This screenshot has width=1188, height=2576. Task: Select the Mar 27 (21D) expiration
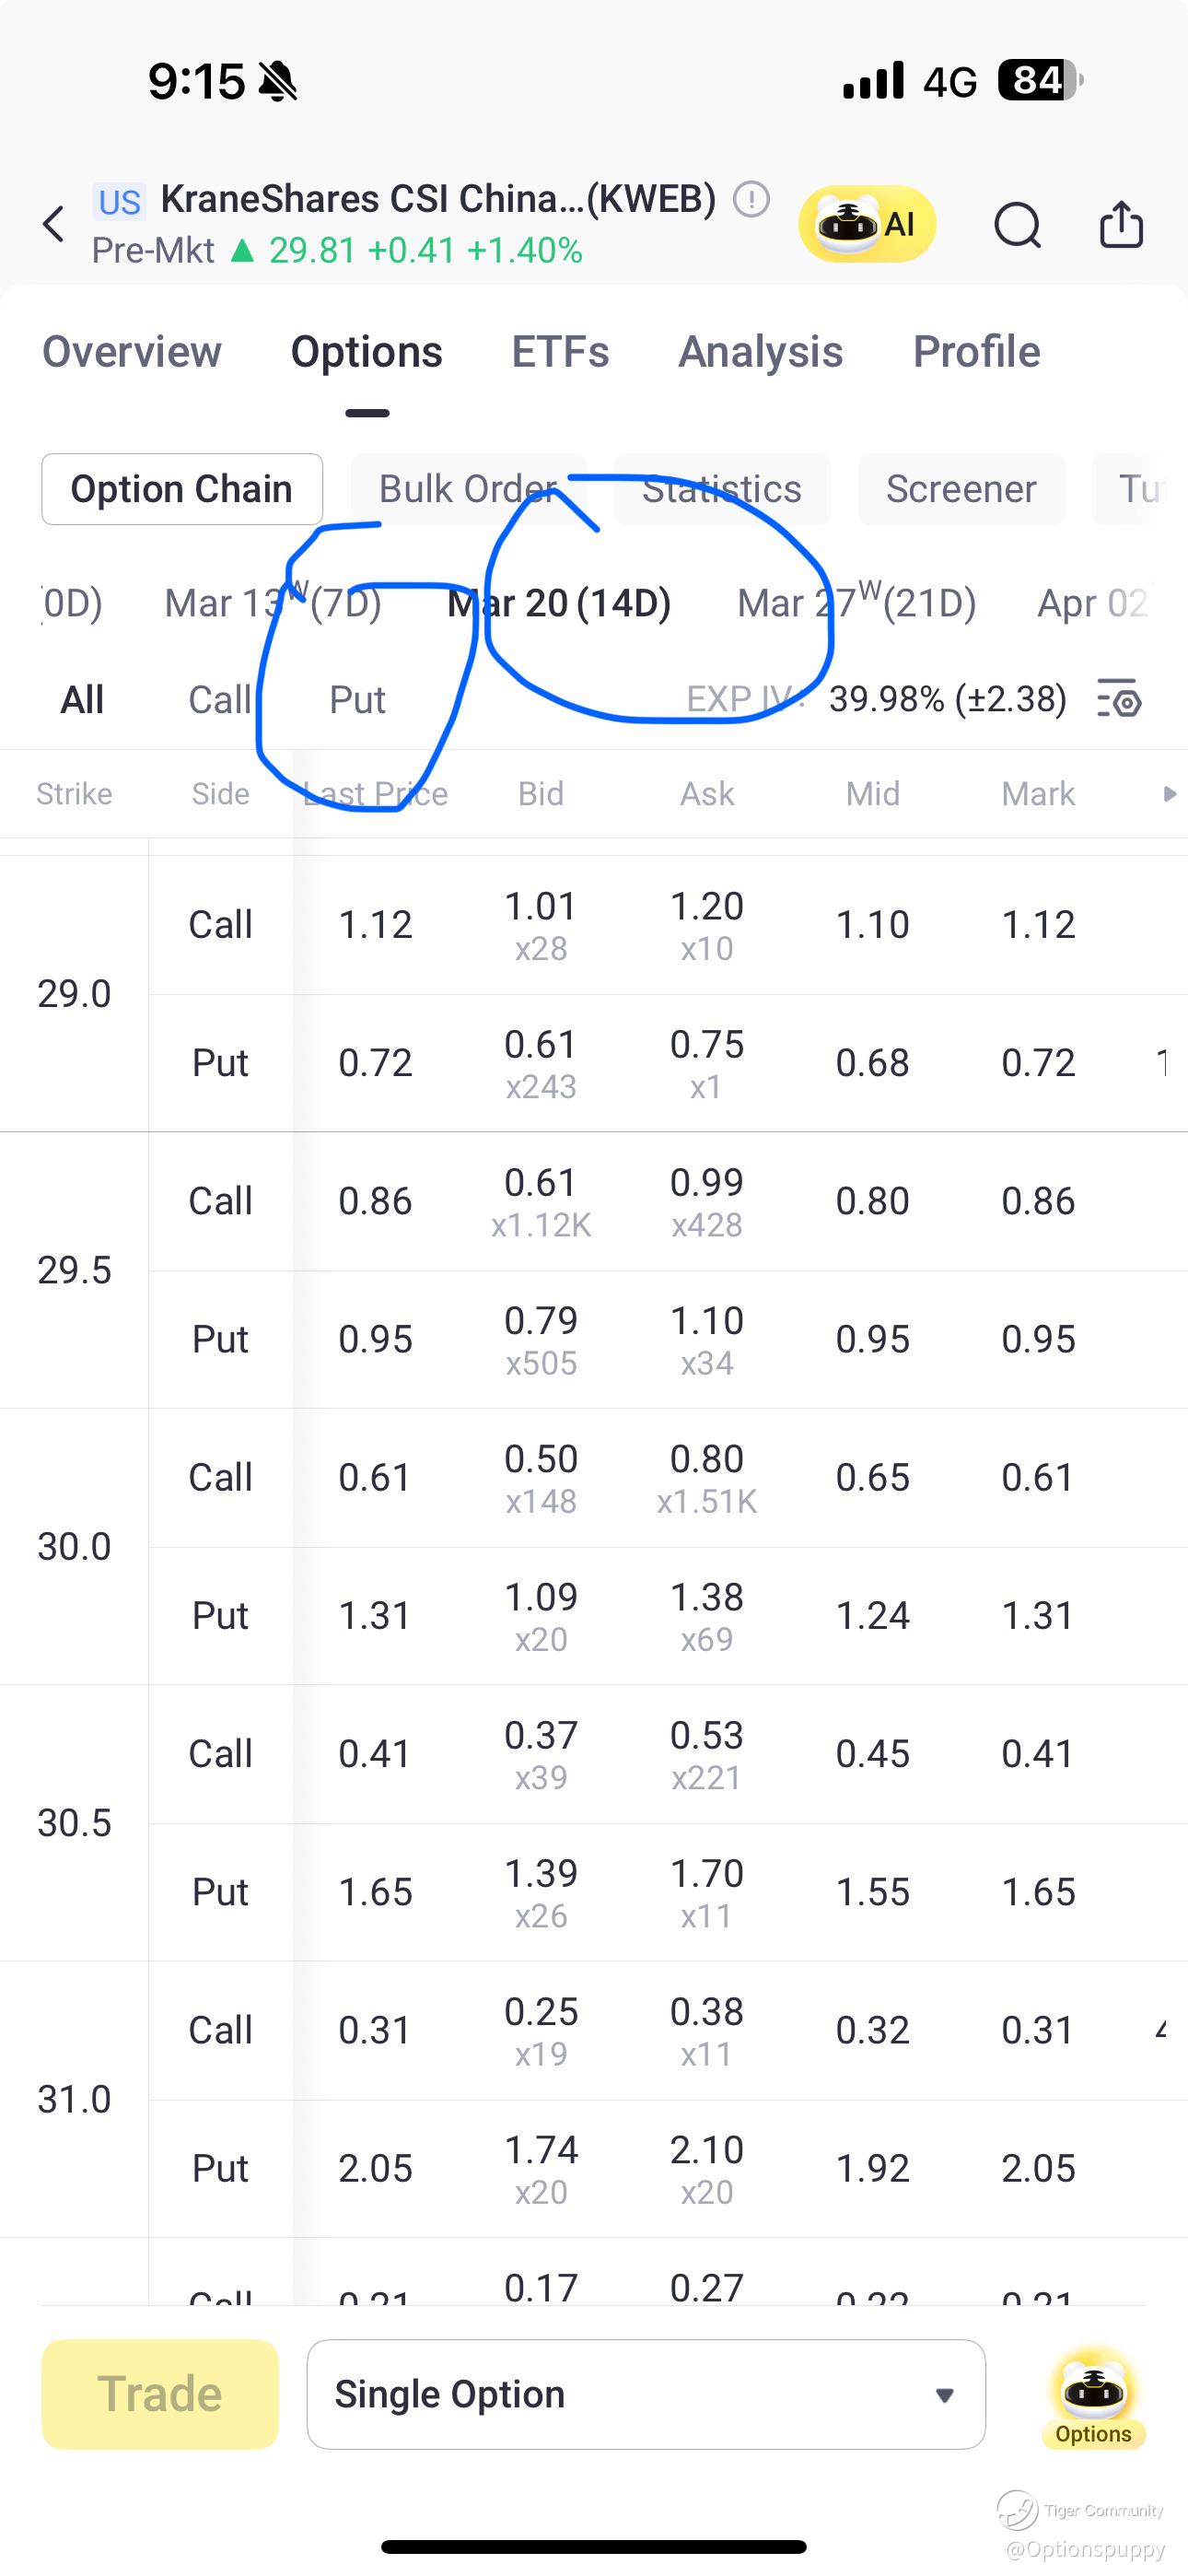pos(856,603)
